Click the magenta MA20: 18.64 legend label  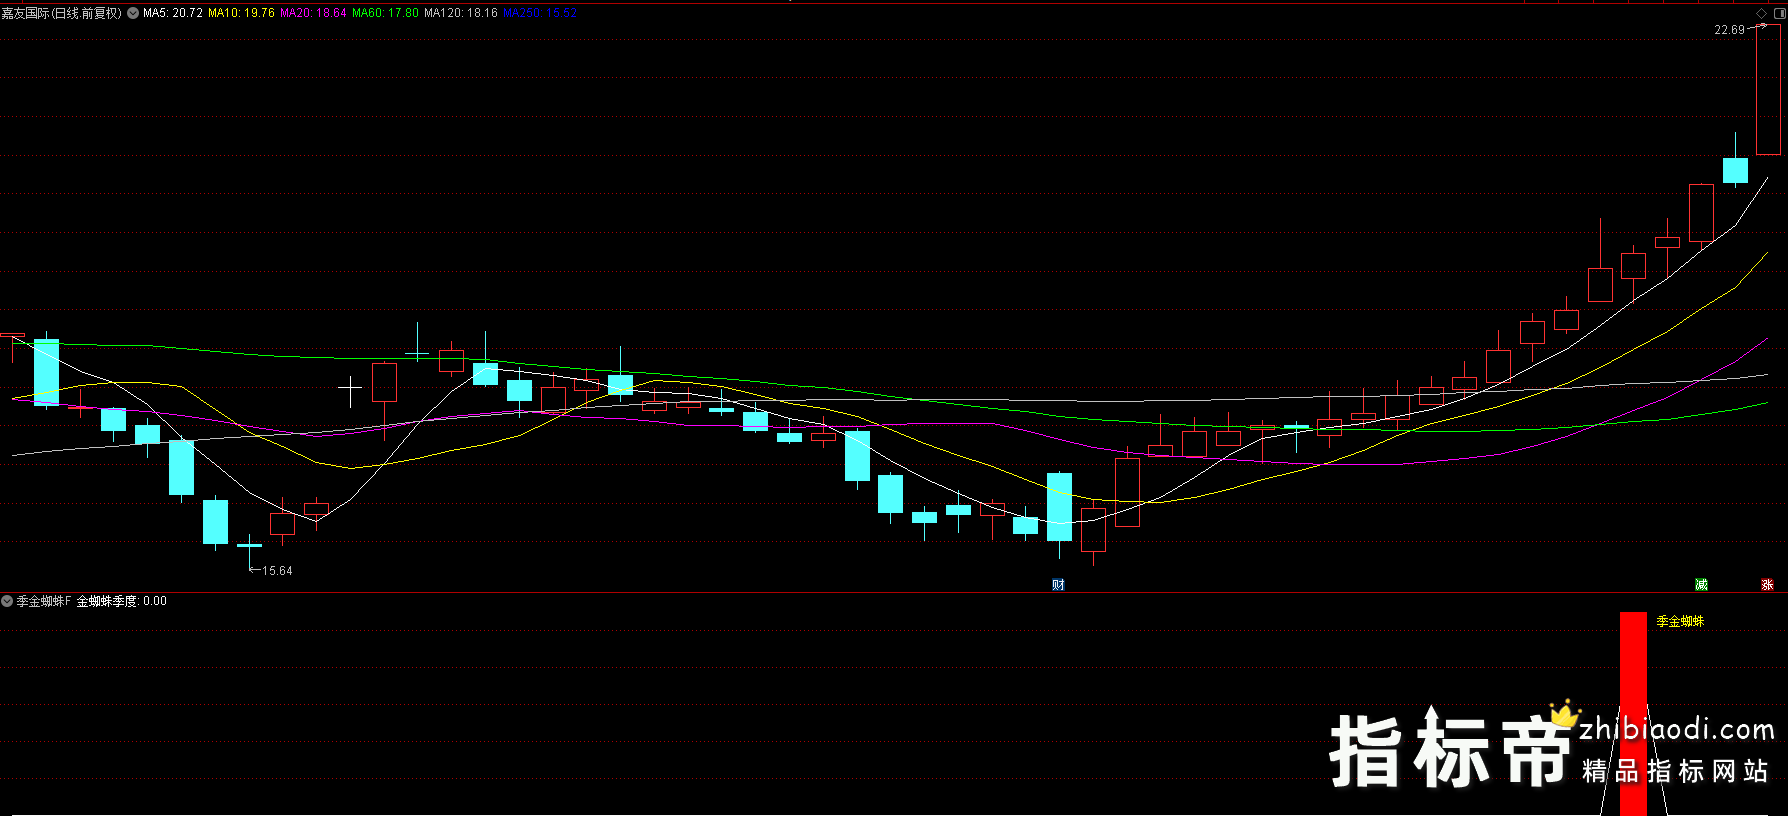tap(313, 13)
